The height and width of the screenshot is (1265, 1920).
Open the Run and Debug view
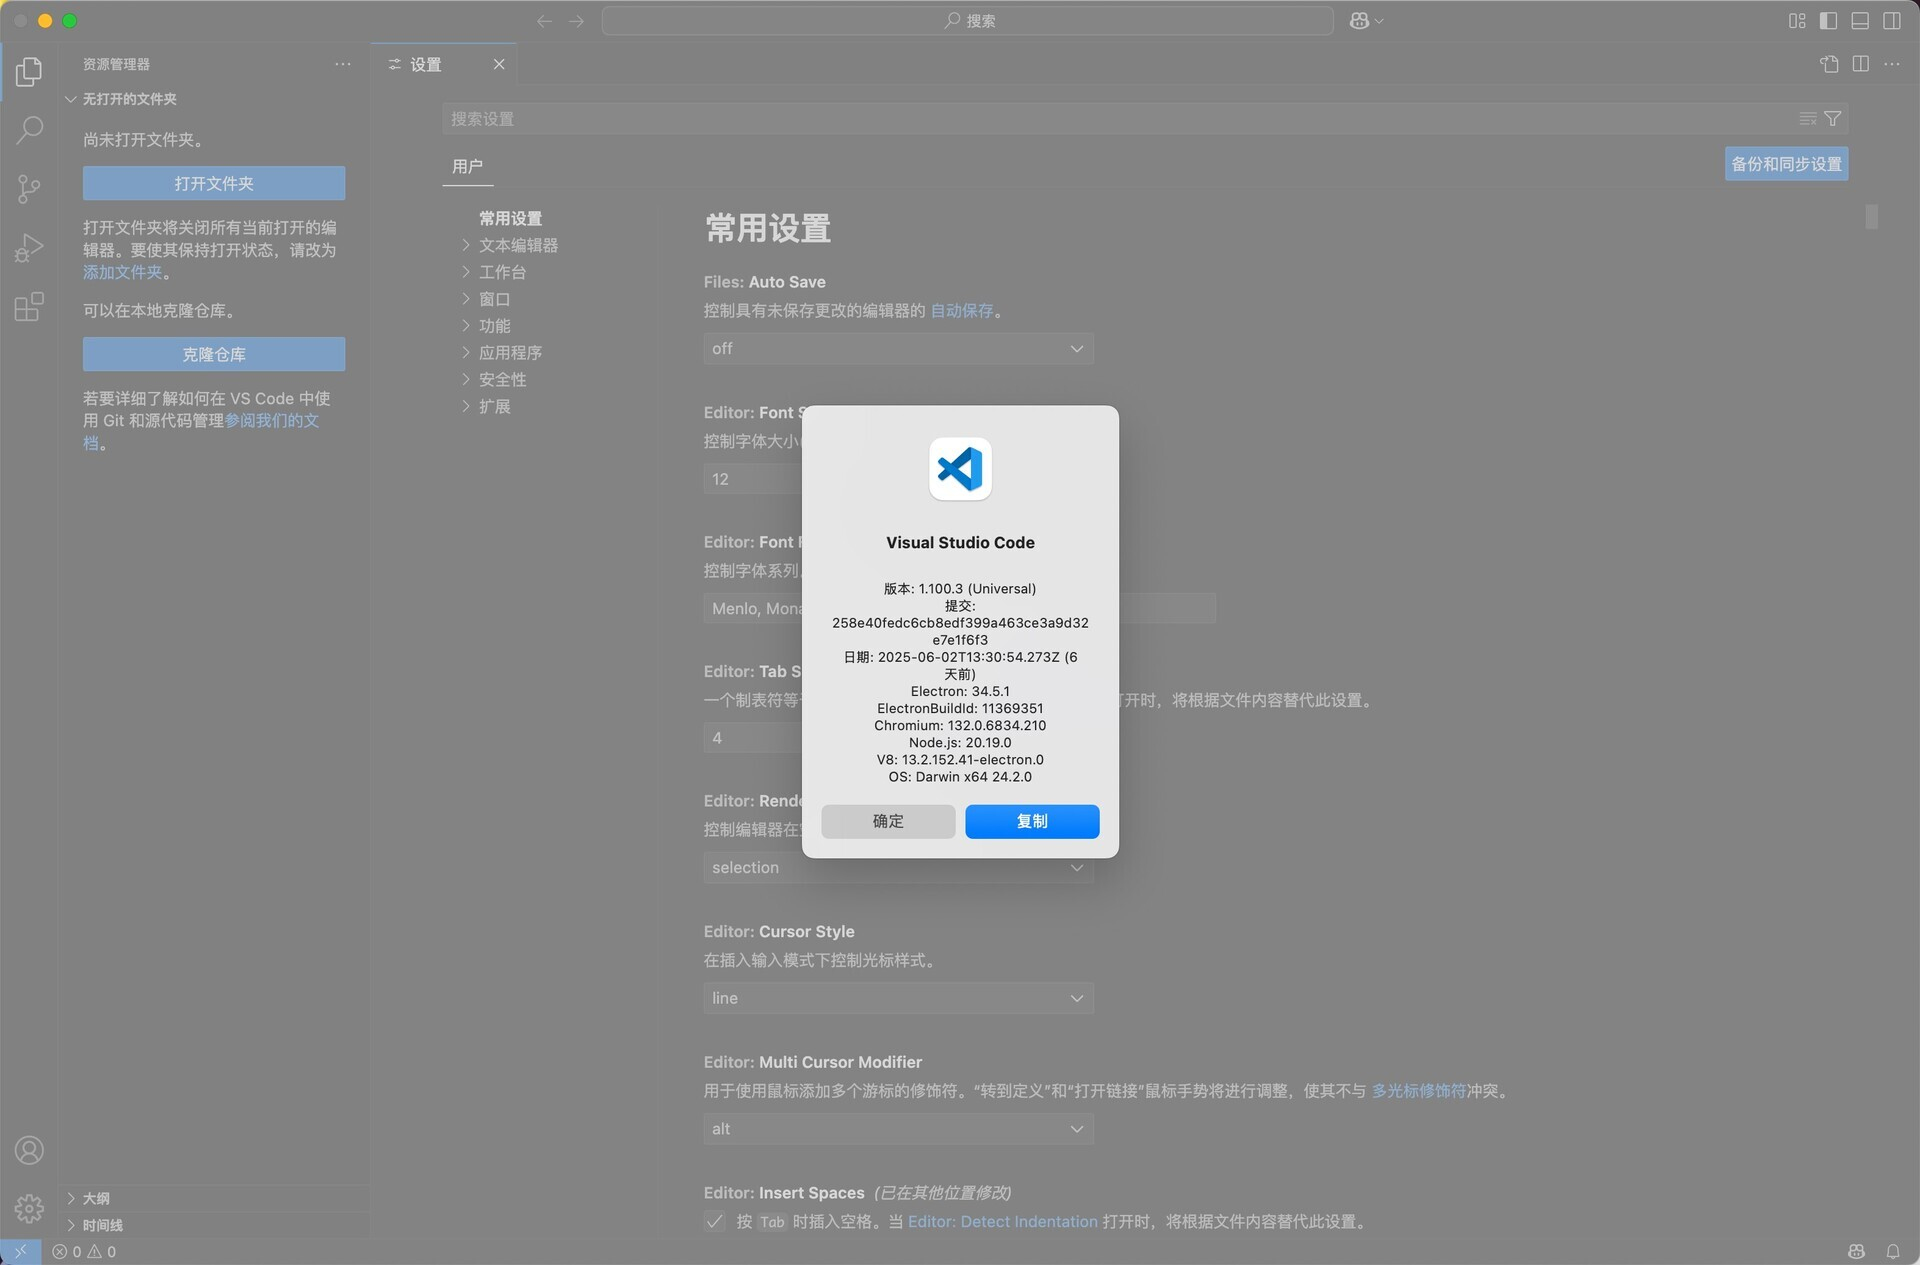pos(29,247)
